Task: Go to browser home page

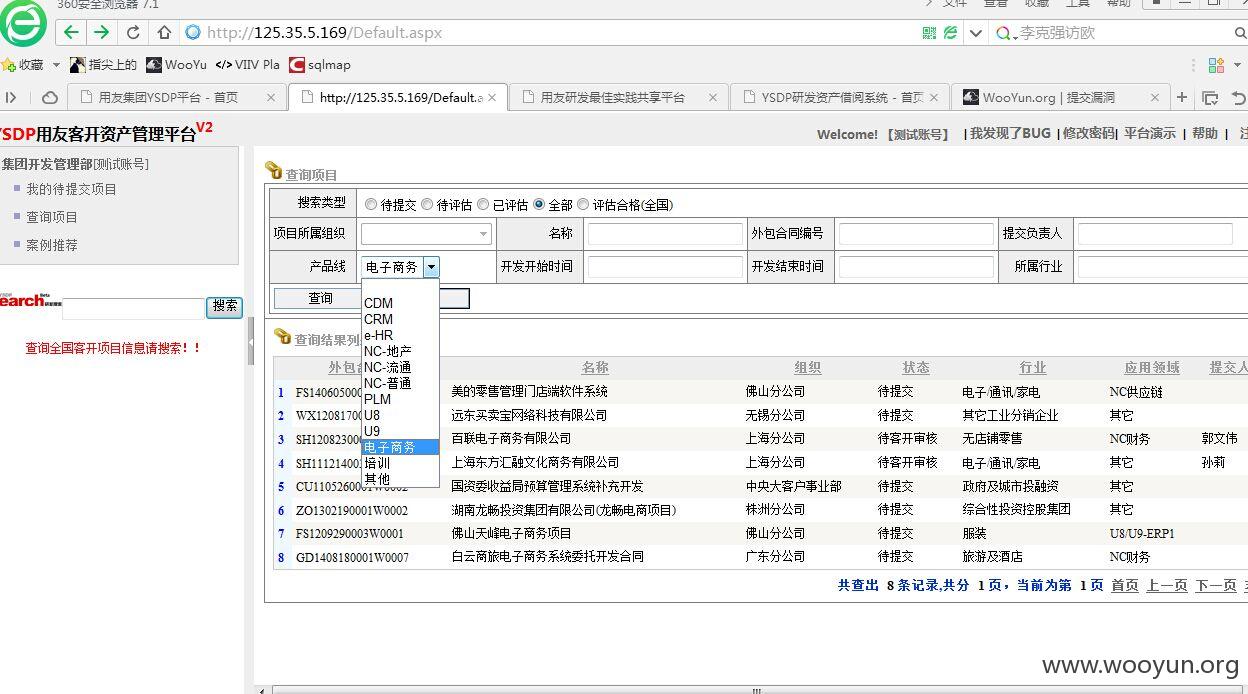Action: pos(164,33)
